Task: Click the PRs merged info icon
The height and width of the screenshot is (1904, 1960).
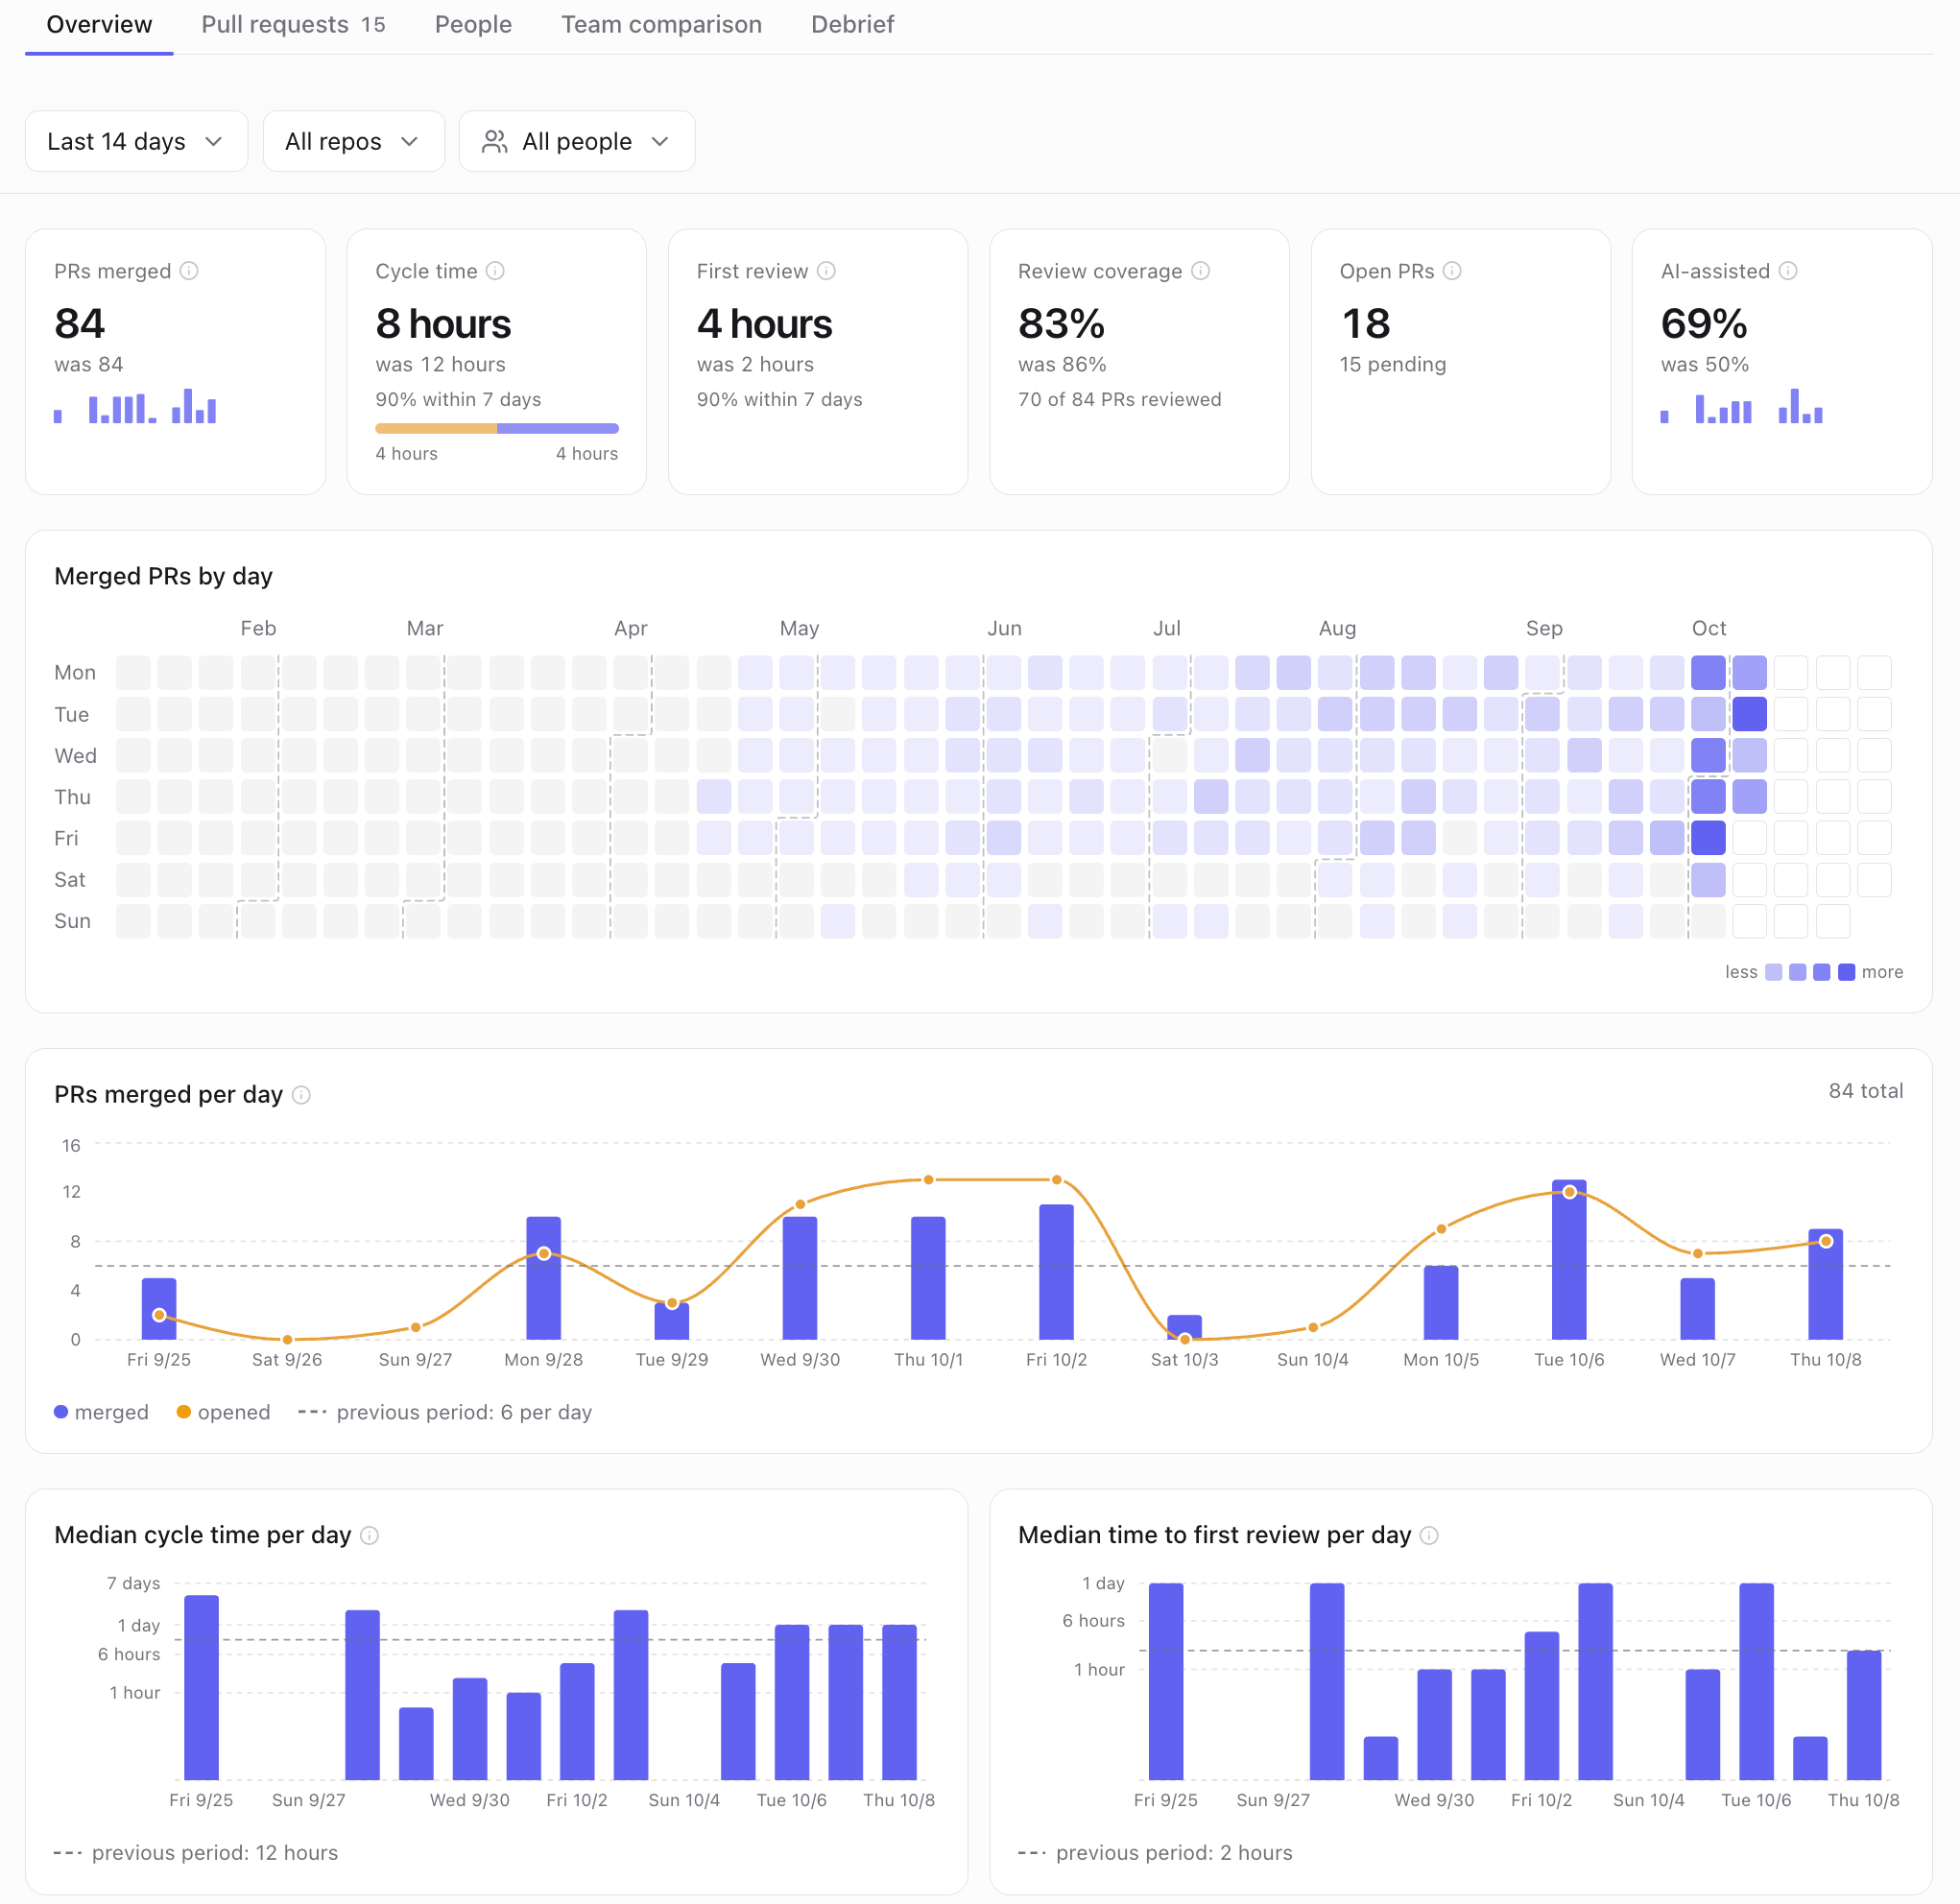Action: (189, 271)
